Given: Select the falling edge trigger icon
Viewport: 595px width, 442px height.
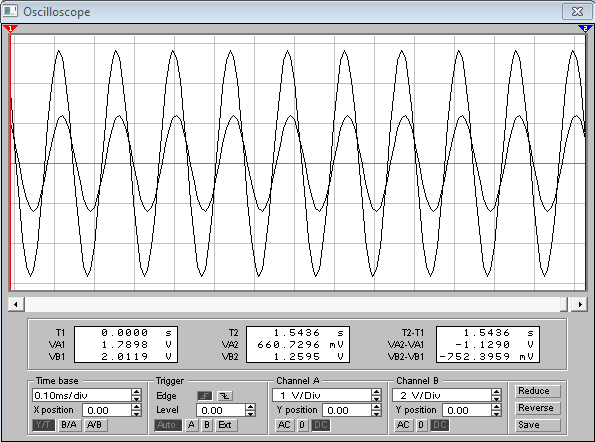Looking at the screenshot, I should (225, 396).
